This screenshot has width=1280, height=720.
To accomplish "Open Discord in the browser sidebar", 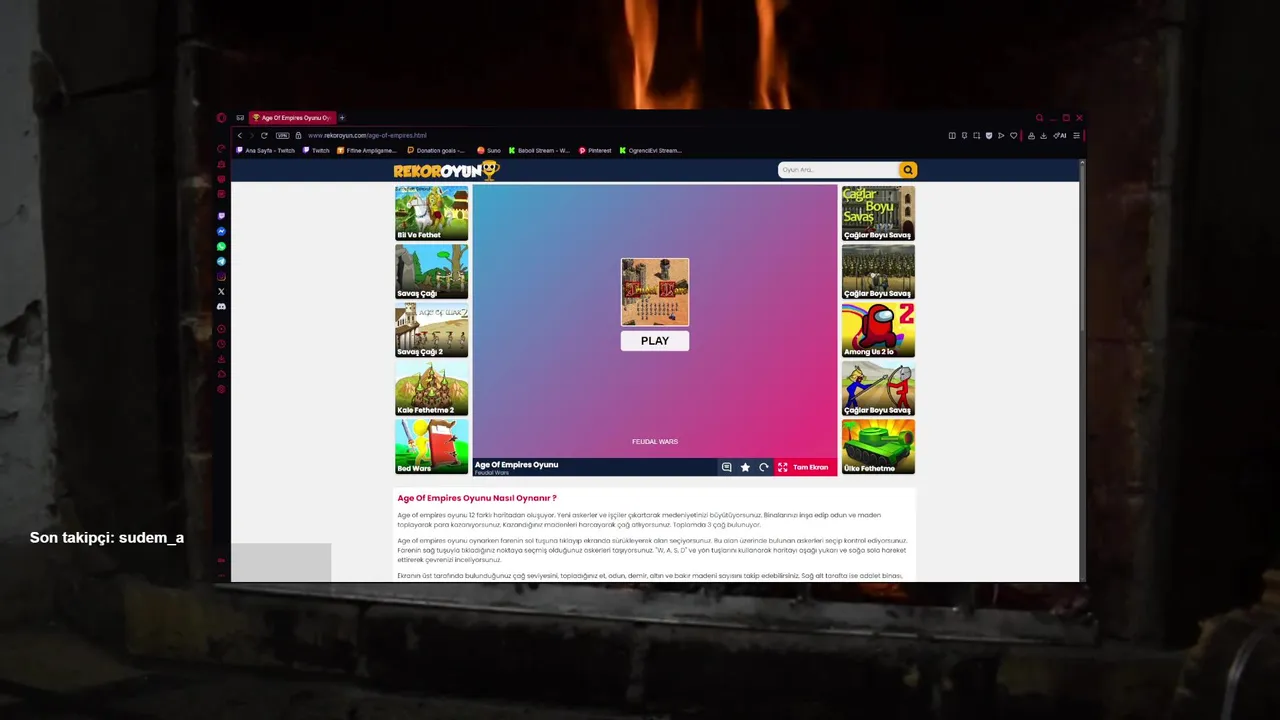I will [221, 307].
